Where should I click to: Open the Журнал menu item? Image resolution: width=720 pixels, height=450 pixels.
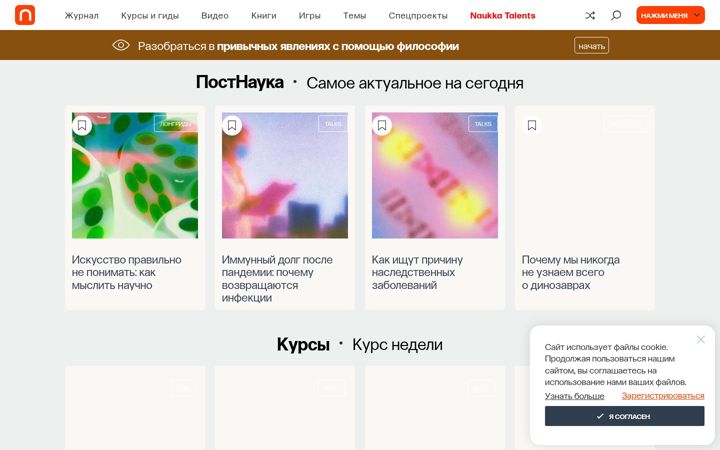pyautogui.click(x=81, y=16)
